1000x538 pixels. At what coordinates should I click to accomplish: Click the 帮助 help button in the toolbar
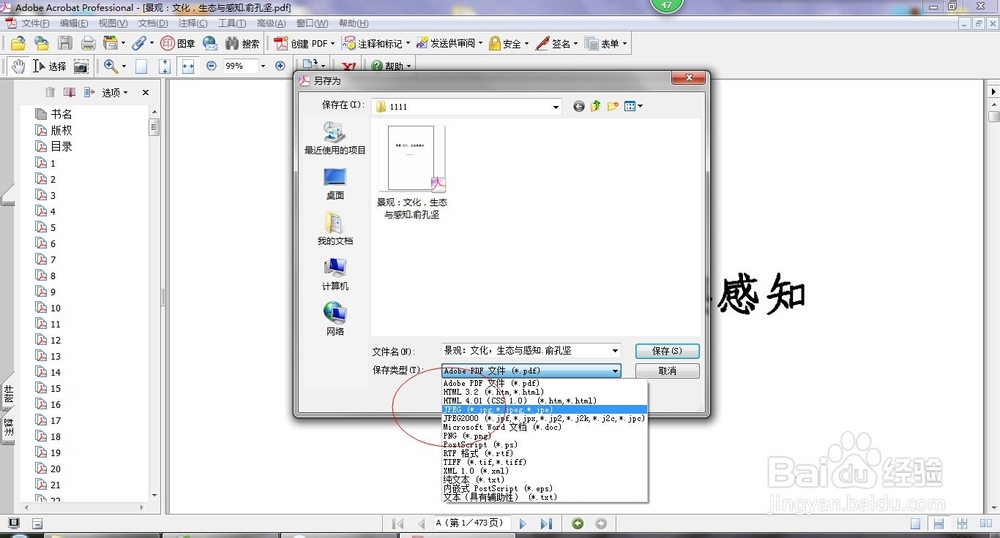[x=391, y=66]
